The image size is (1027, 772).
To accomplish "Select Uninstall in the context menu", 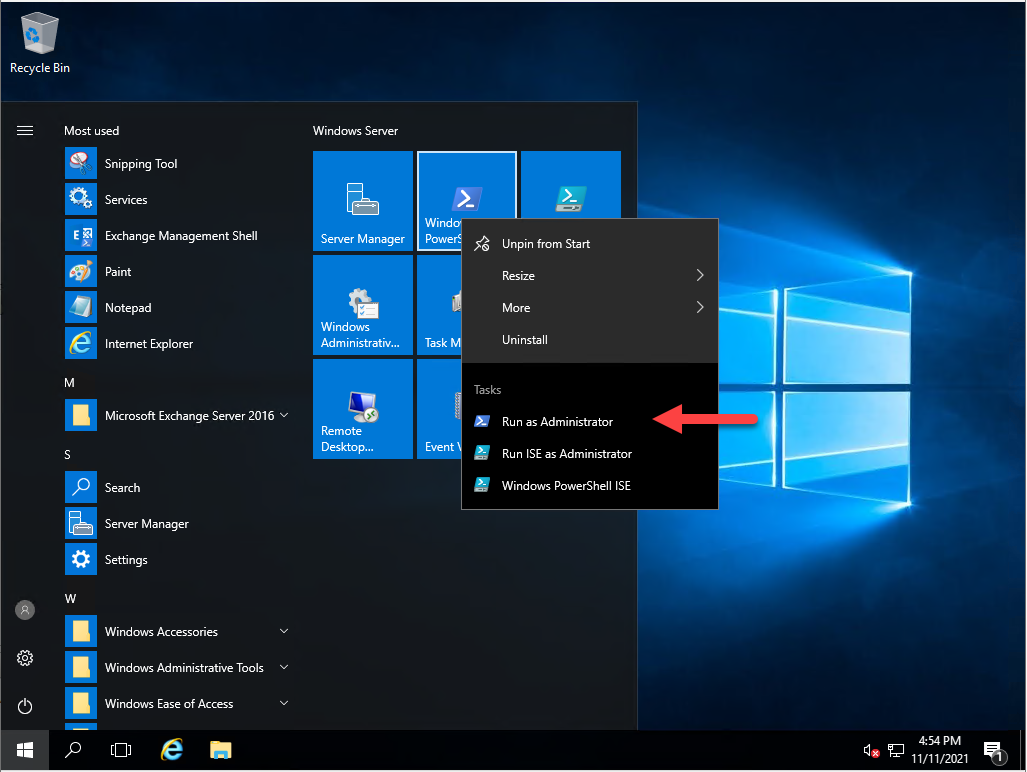I will click(590, 340).
